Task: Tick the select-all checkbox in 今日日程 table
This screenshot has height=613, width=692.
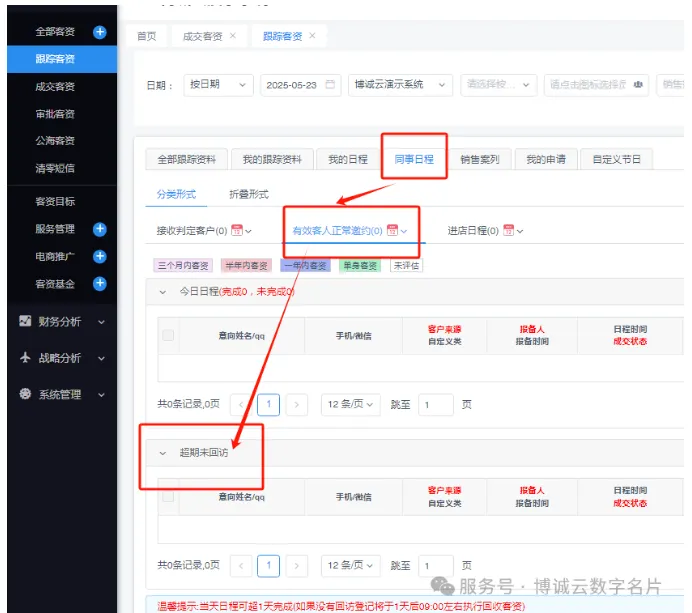Action: tap(168, 335)
